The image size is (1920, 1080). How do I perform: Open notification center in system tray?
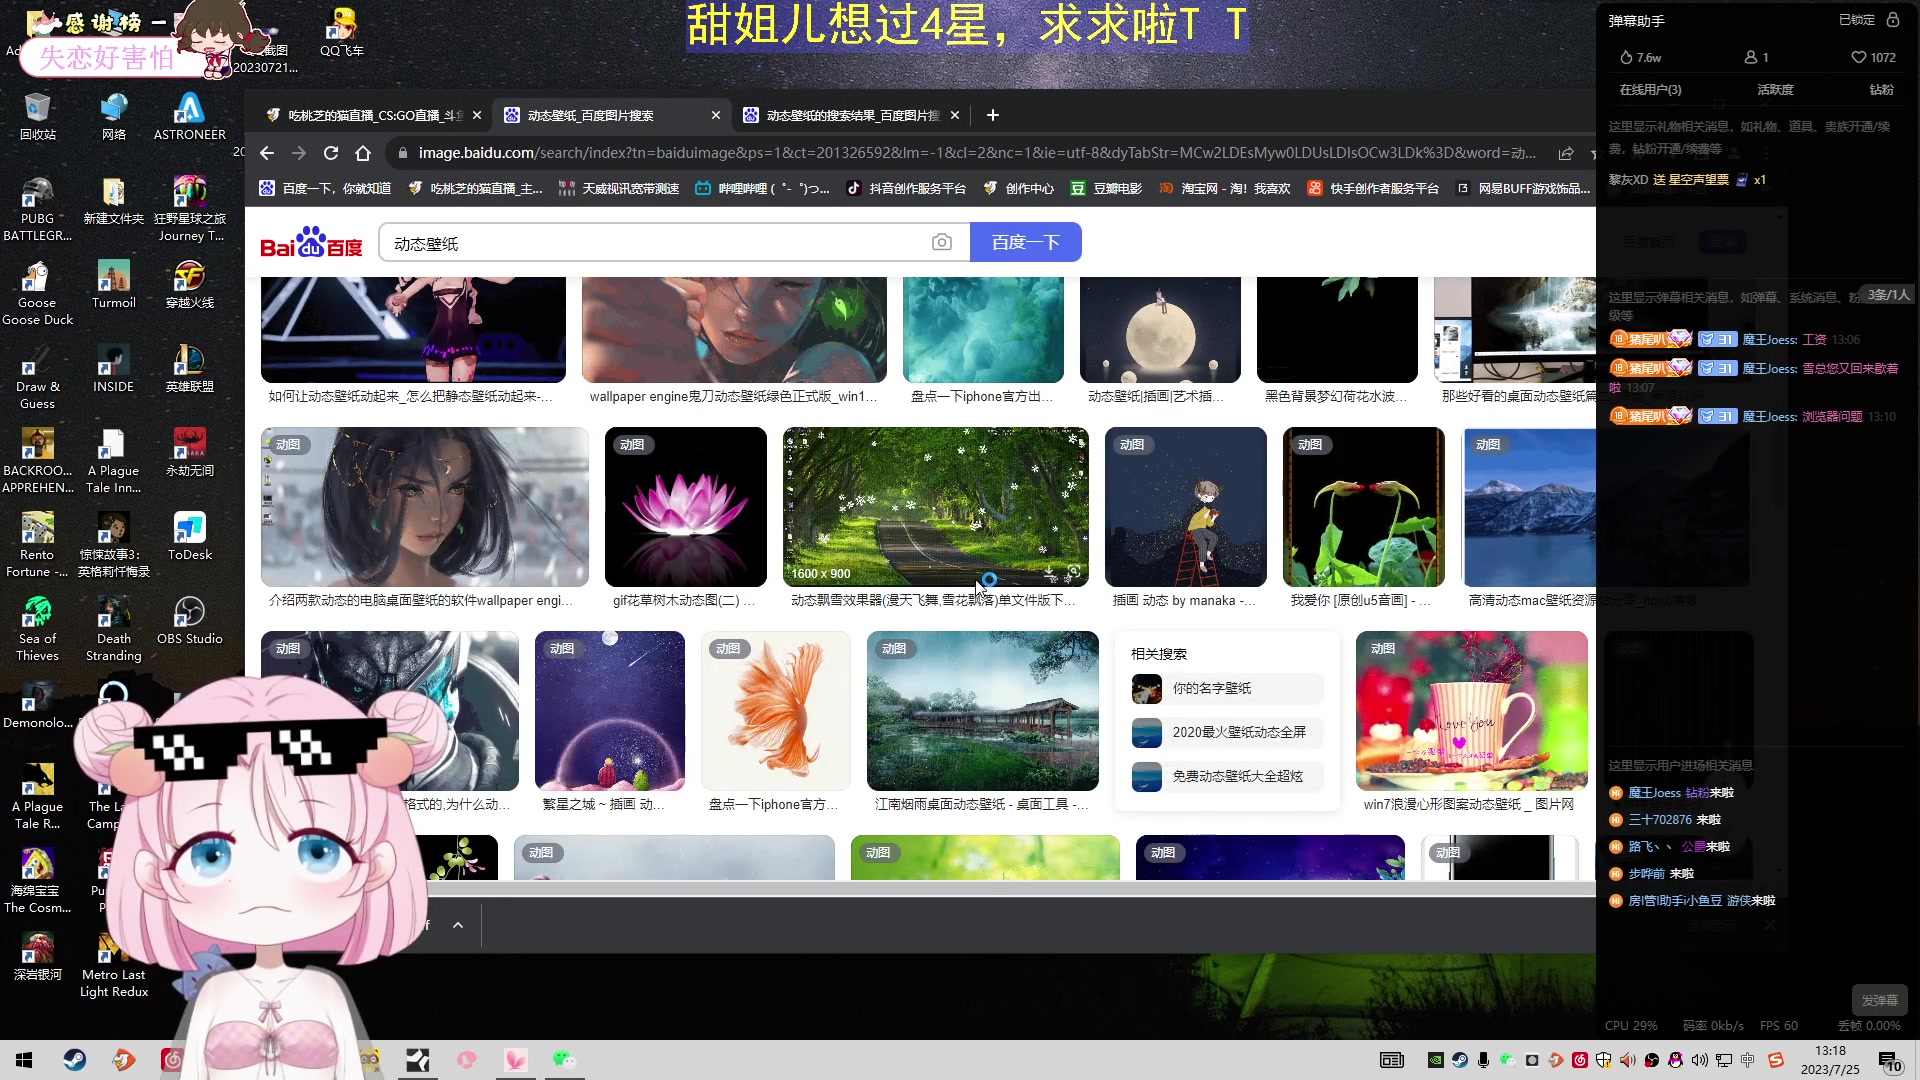pos(1889,1061)
